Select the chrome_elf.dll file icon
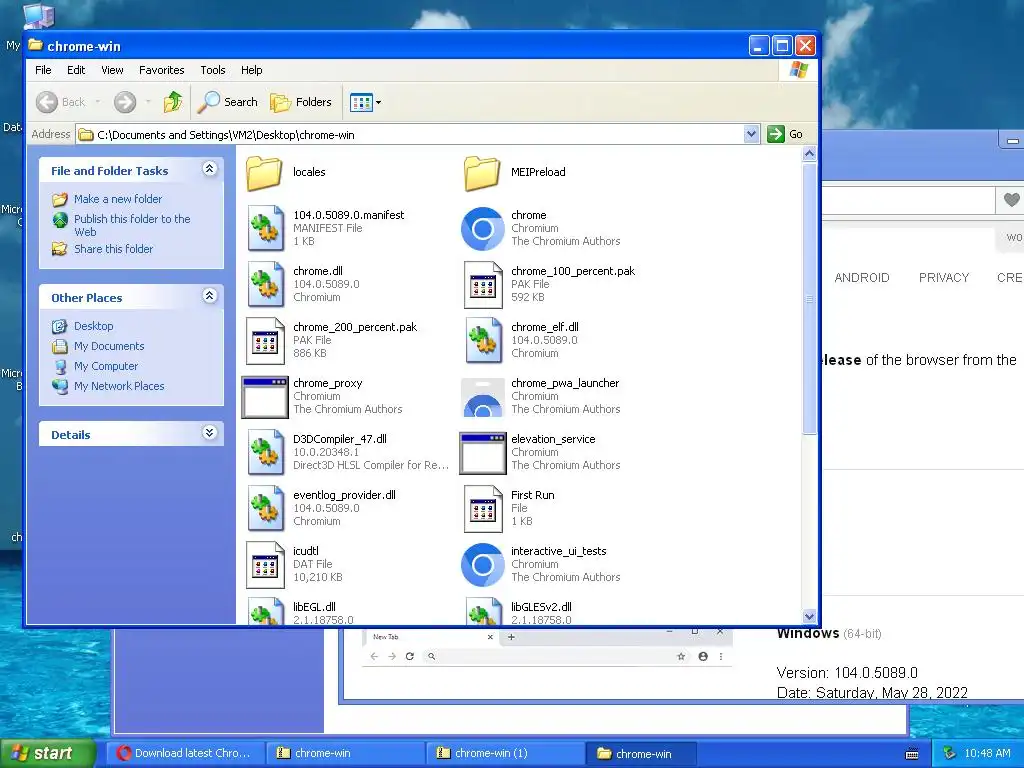Screen dimensions: 1024x768 (483, 340)
